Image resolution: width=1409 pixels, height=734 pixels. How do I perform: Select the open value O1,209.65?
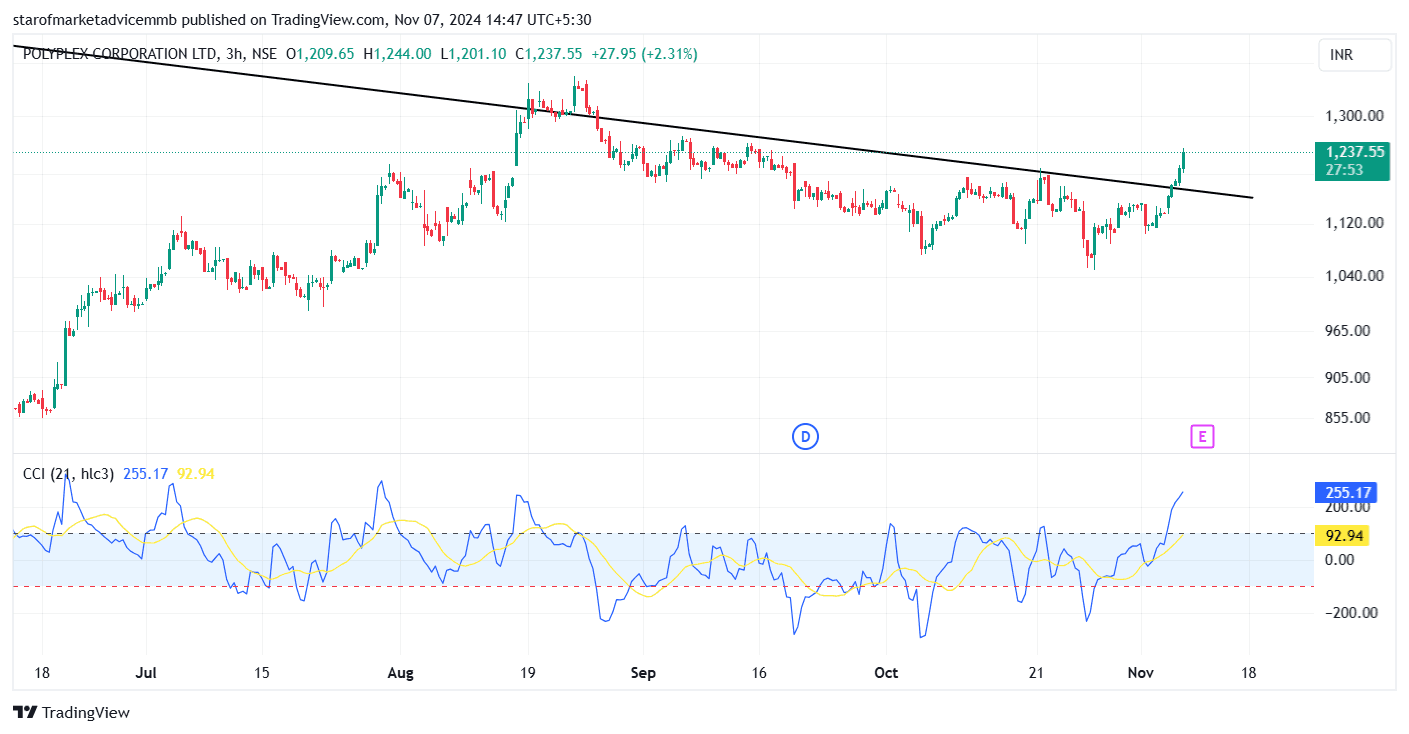point(320,54)
